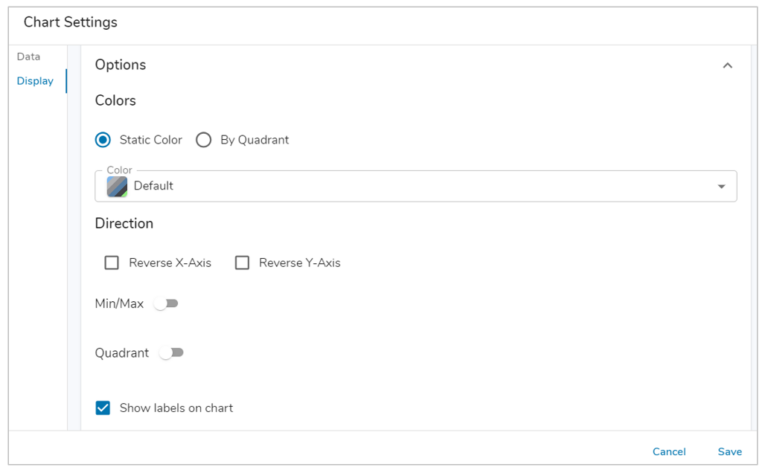Click the Options section header
This screenshot has height=470, width=768.
[x=121, y=65]
